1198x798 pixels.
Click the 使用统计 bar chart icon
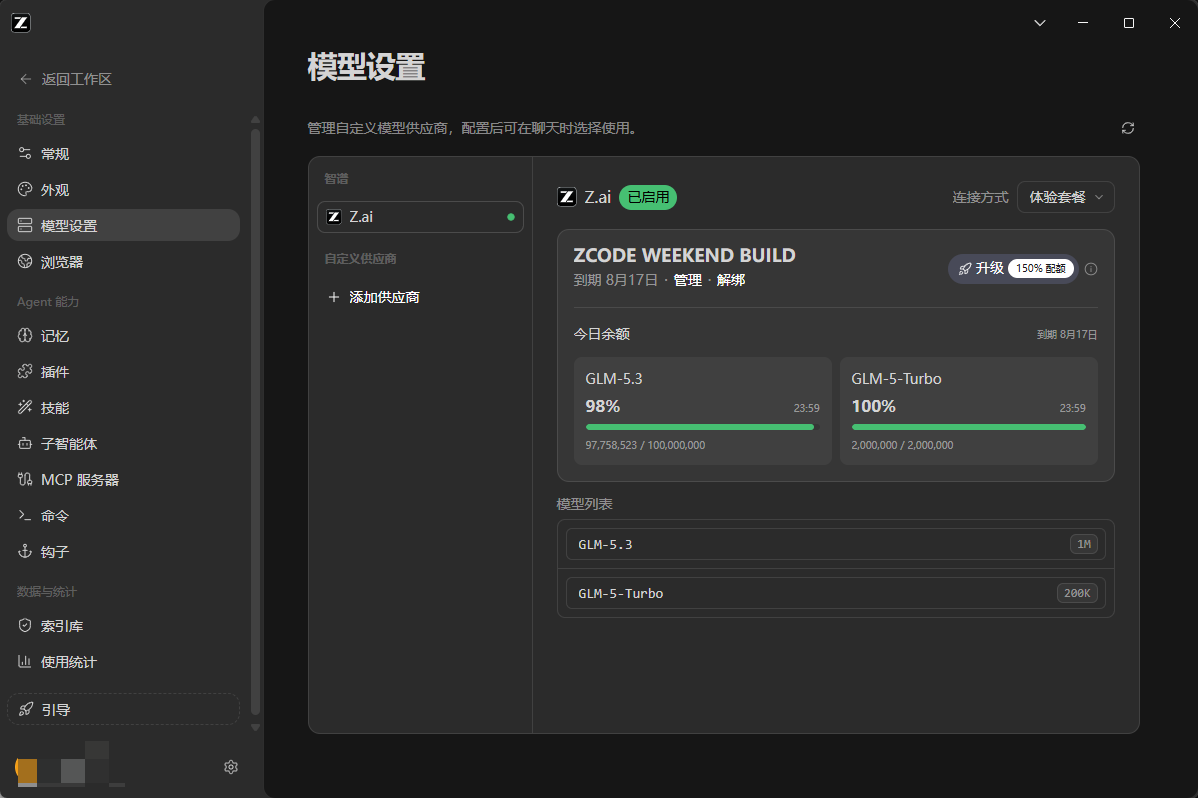coord(25,661)
